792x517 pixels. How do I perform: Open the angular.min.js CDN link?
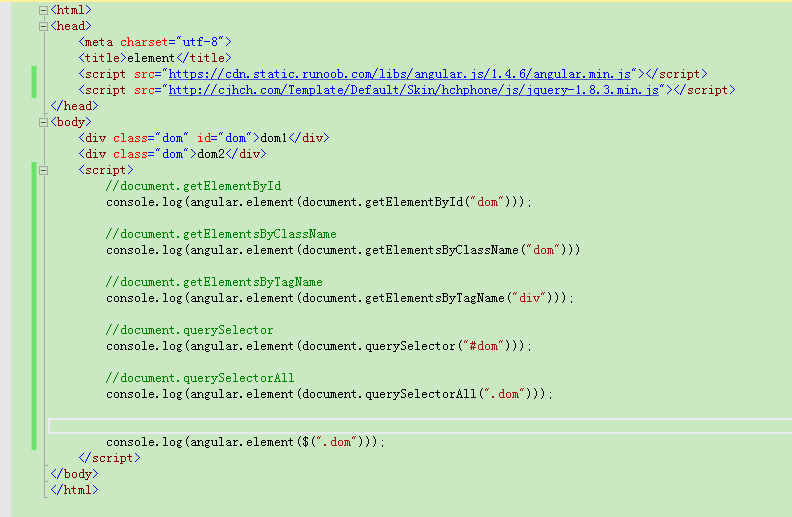point(400,74)
